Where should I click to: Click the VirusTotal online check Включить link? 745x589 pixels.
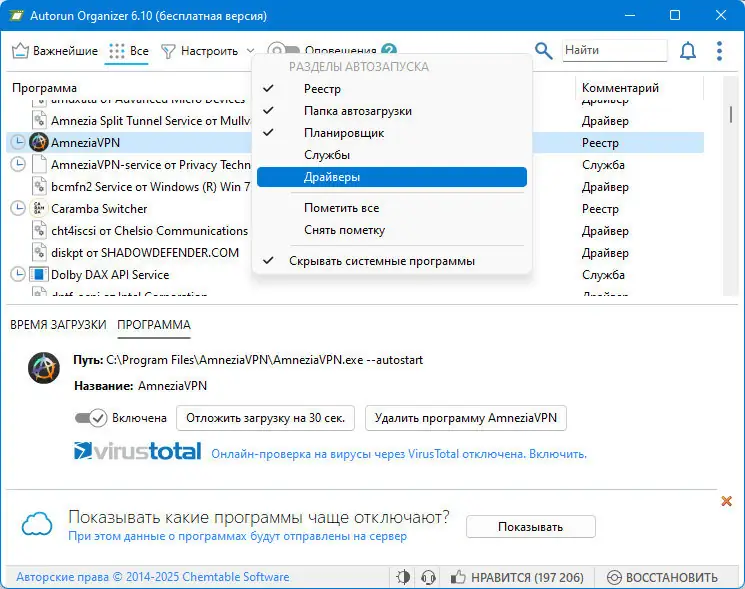click(558, 454)
